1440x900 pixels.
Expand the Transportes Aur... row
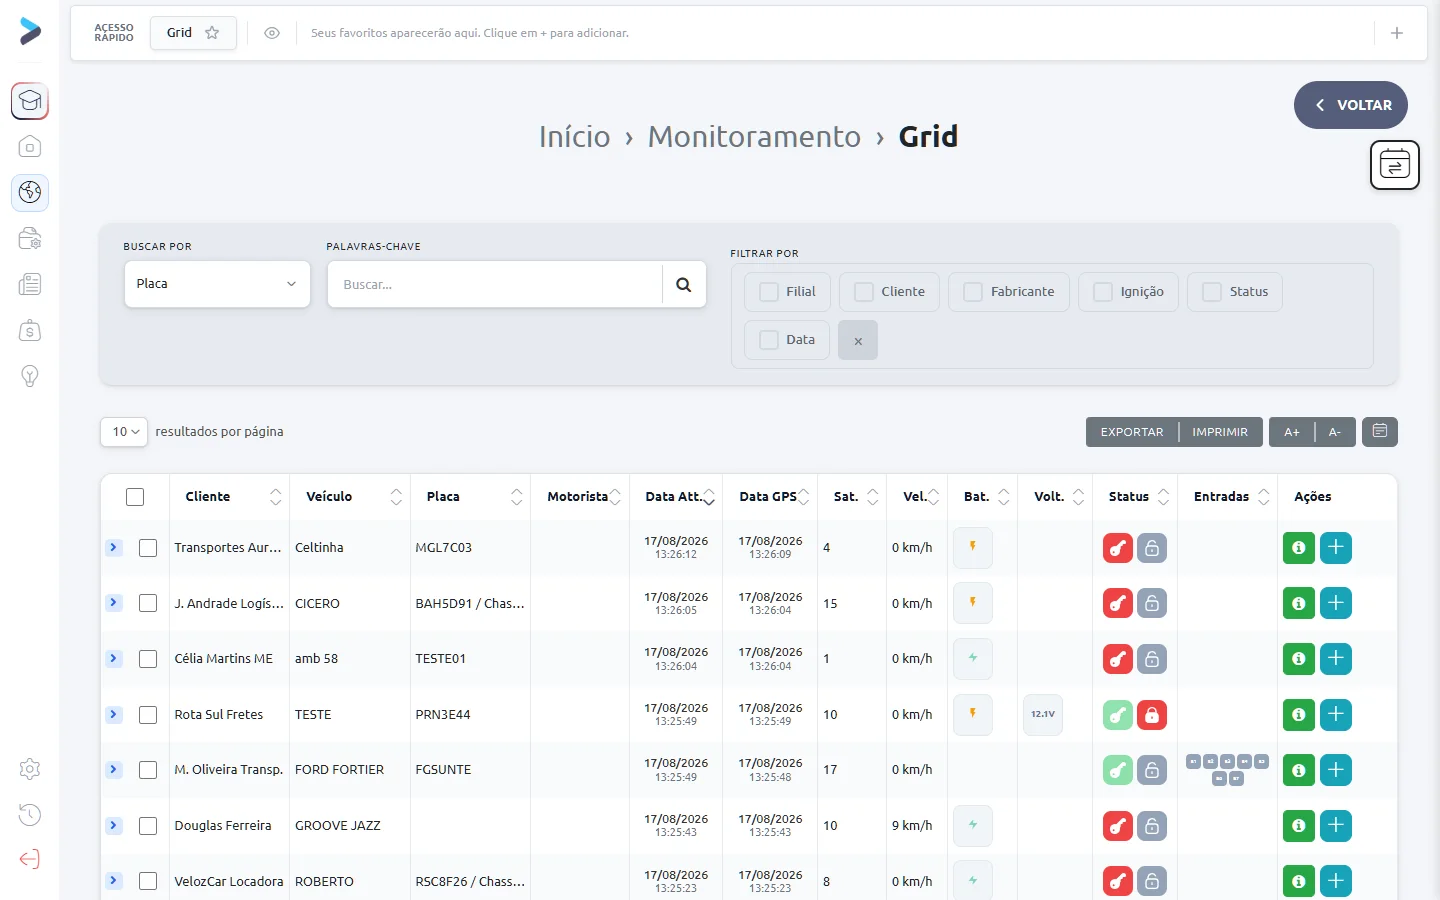click(x=113, y=547)
